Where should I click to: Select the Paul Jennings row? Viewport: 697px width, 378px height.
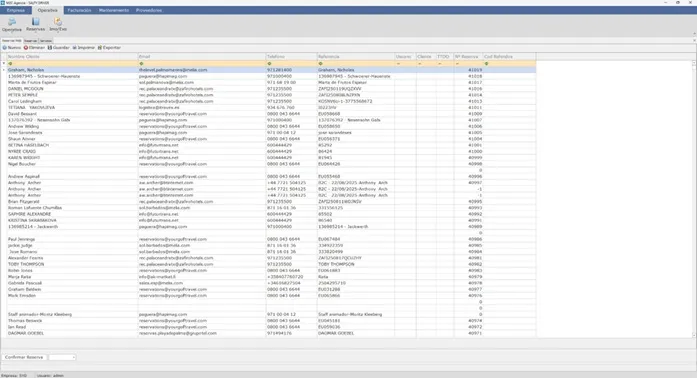tap(271, 239)
